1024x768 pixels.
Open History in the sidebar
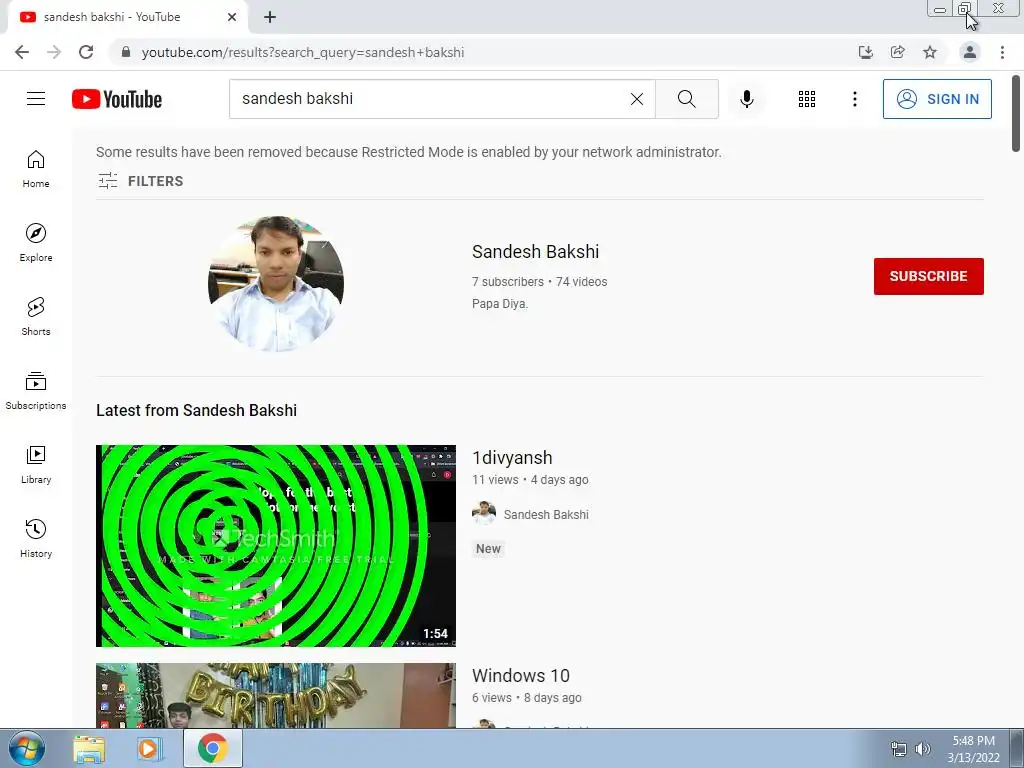coord(36,538)
